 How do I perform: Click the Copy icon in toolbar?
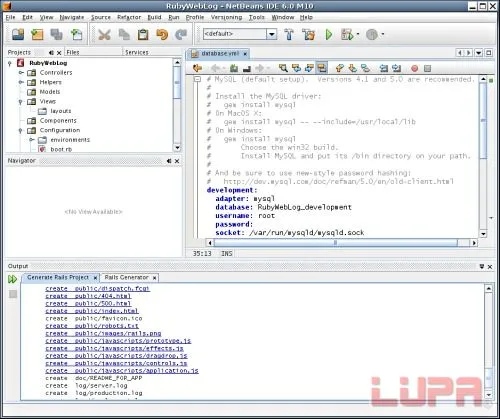point(124,34)
